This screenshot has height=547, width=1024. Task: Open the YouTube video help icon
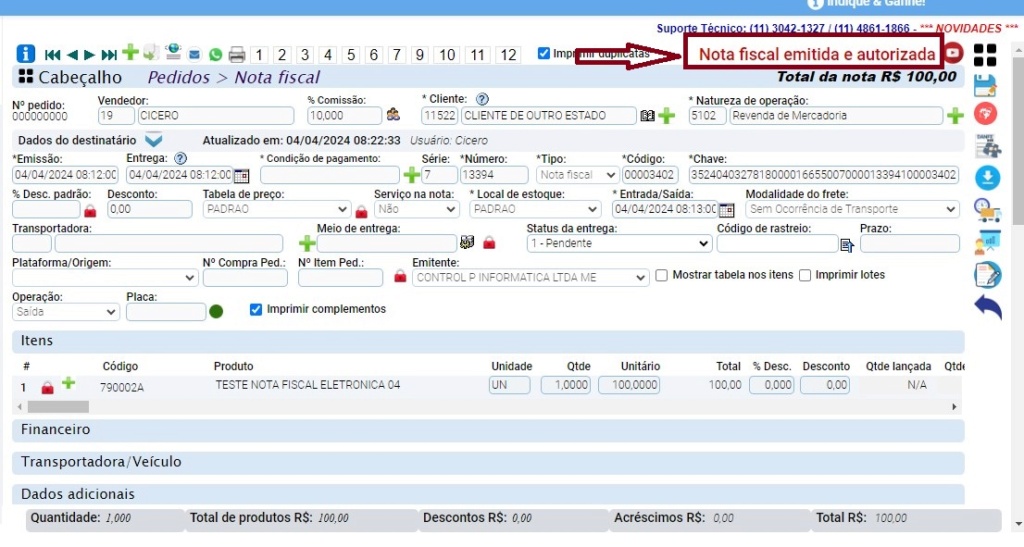tap(953, 53)
